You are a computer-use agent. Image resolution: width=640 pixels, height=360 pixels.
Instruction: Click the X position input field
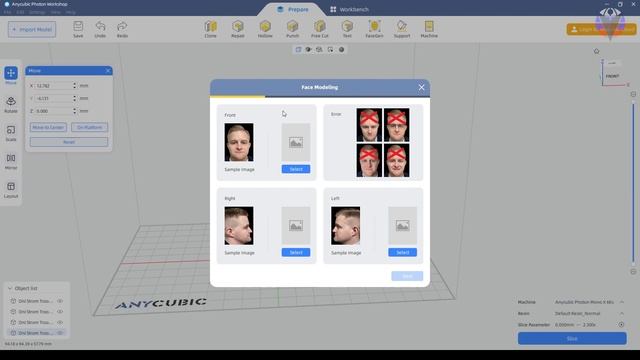click(53, 86)
